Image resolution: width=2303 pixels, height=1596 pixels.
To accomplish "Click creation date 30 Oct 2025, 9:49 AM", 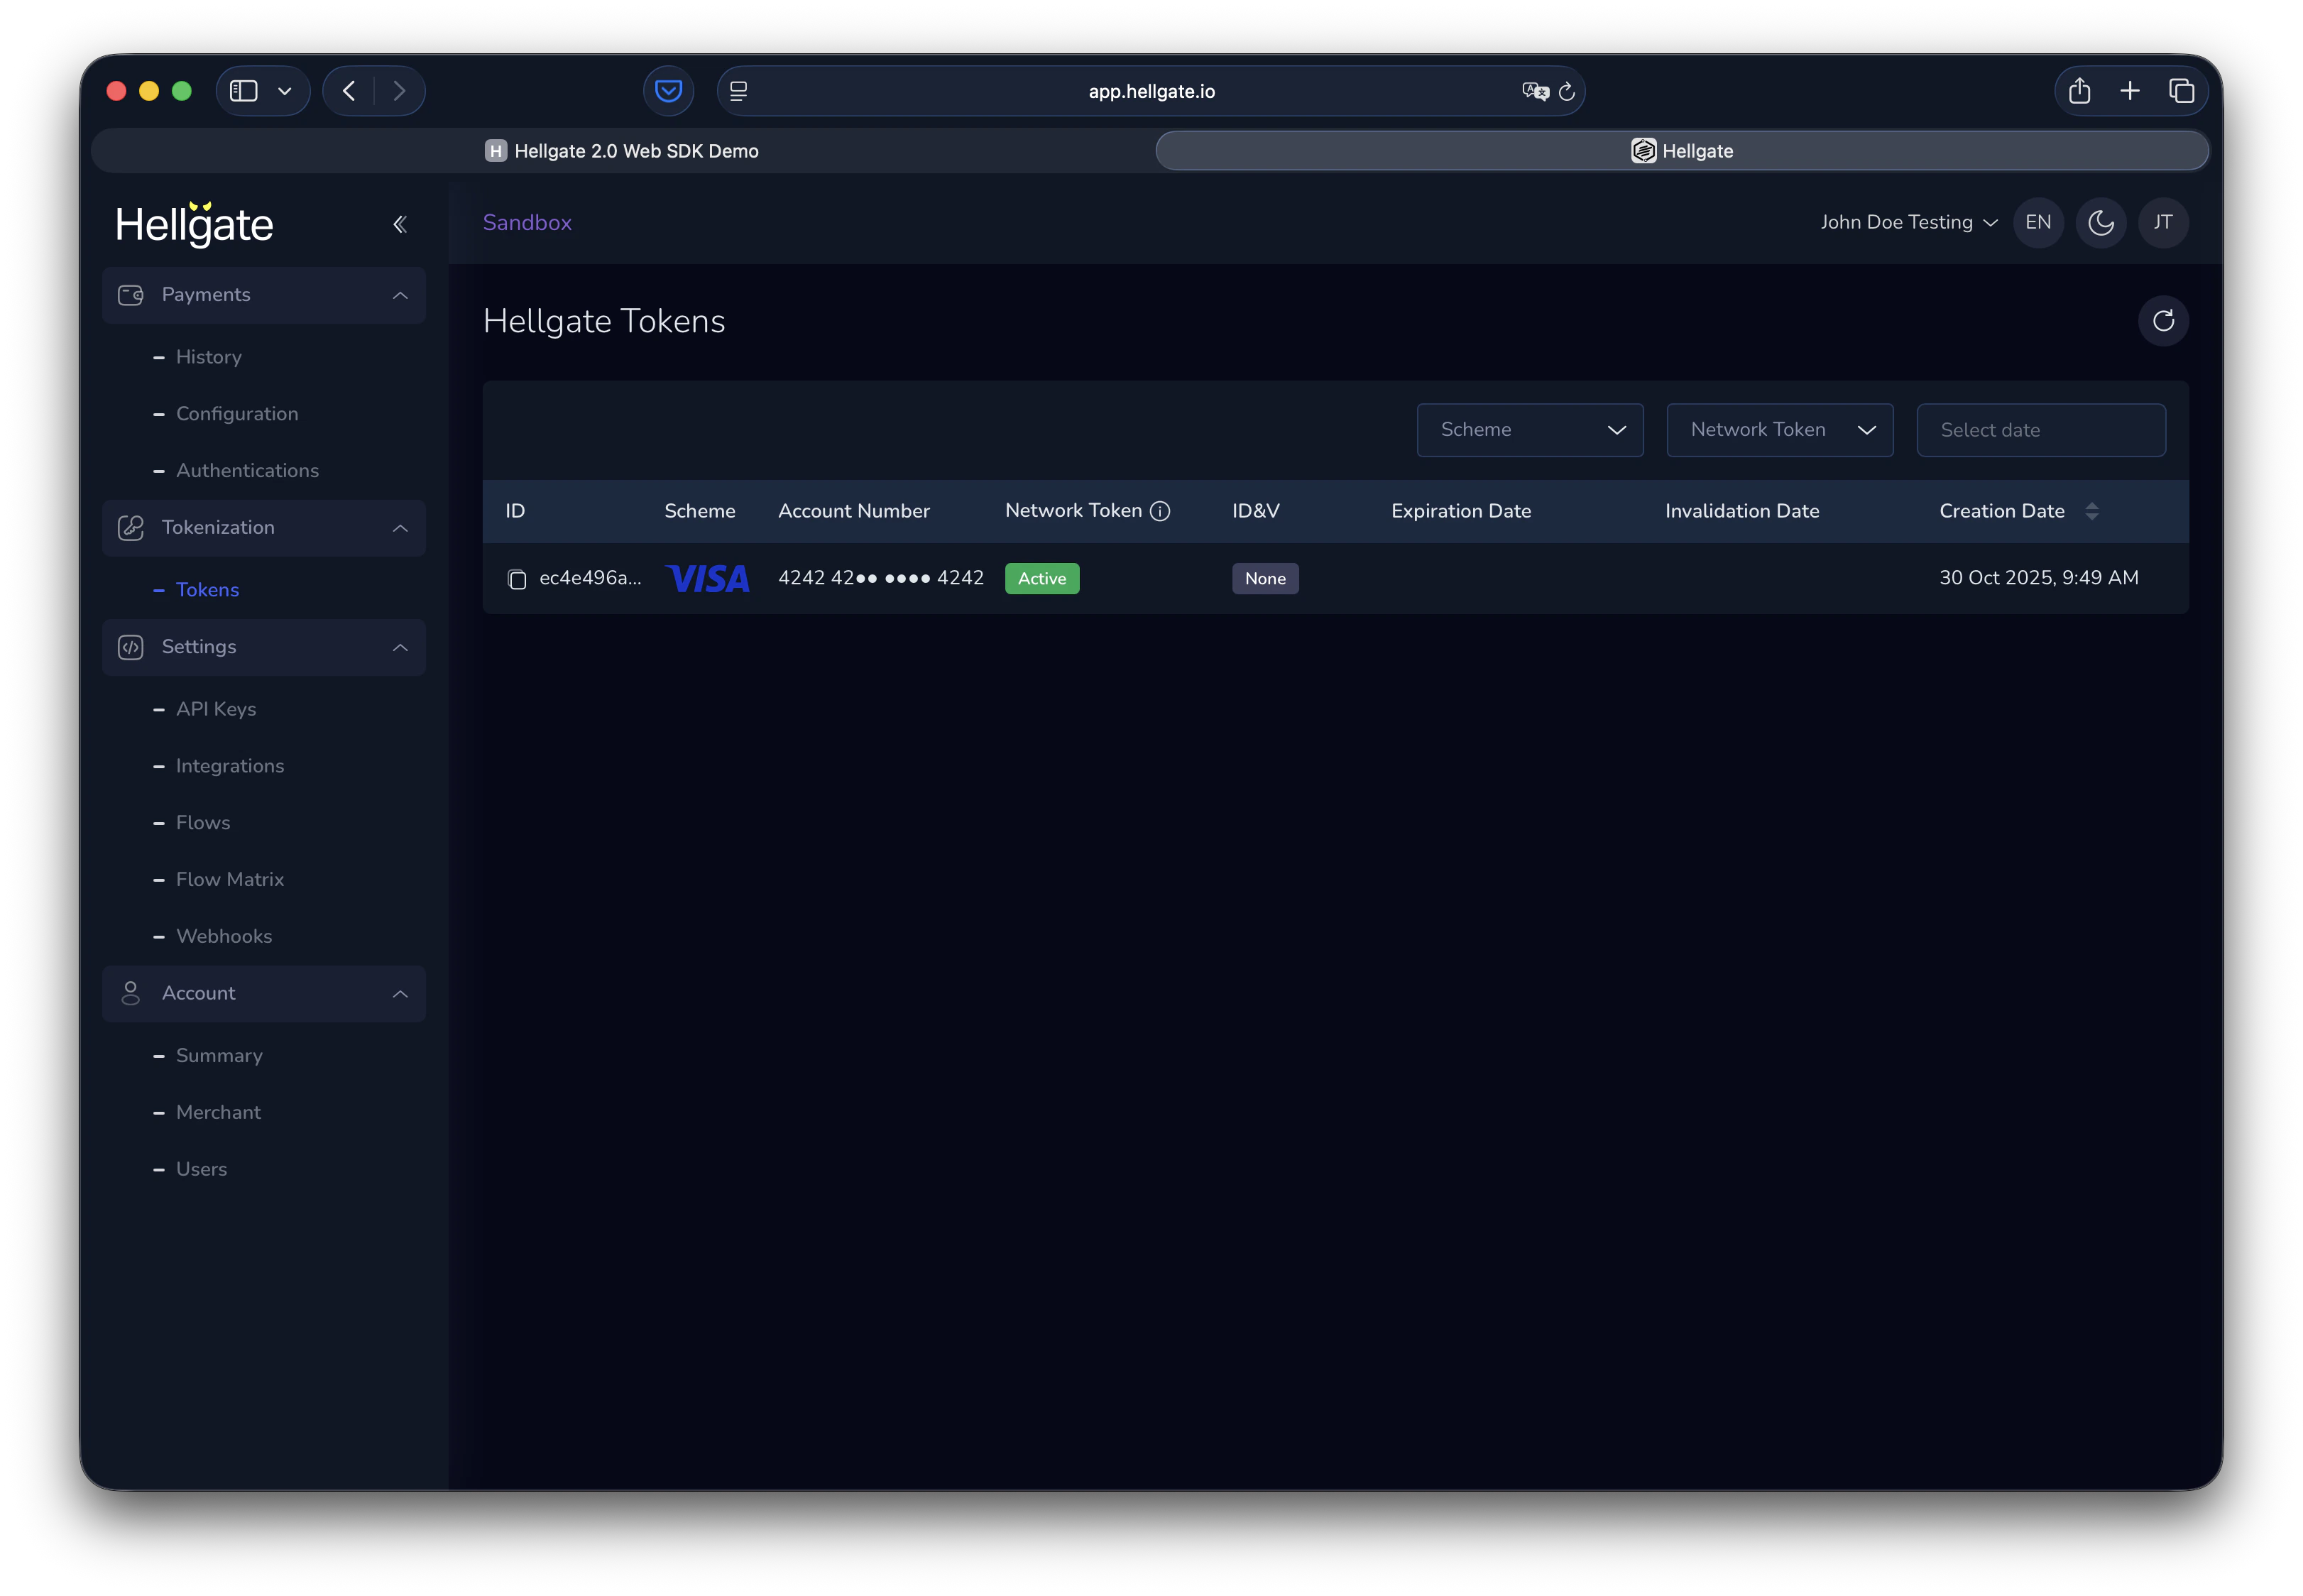I will click(2039, 578).
